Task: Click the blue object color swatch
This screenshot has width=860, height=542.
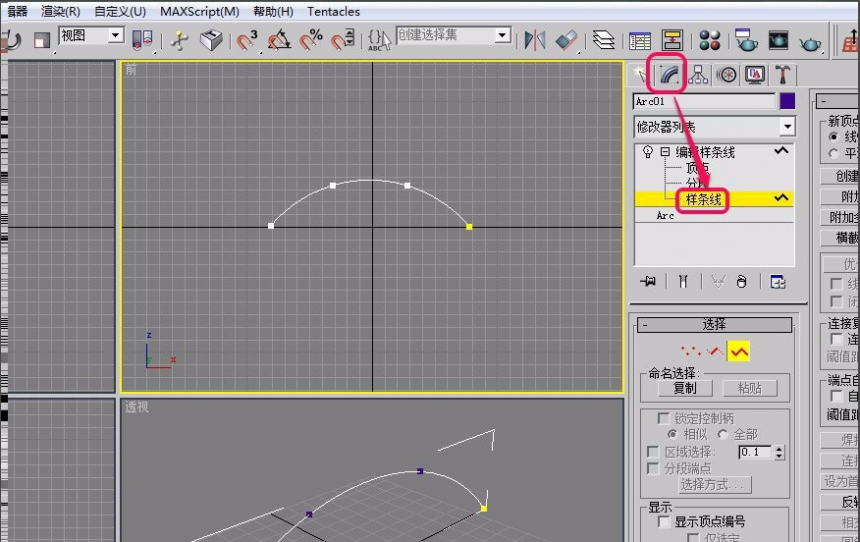Action: 787,101
